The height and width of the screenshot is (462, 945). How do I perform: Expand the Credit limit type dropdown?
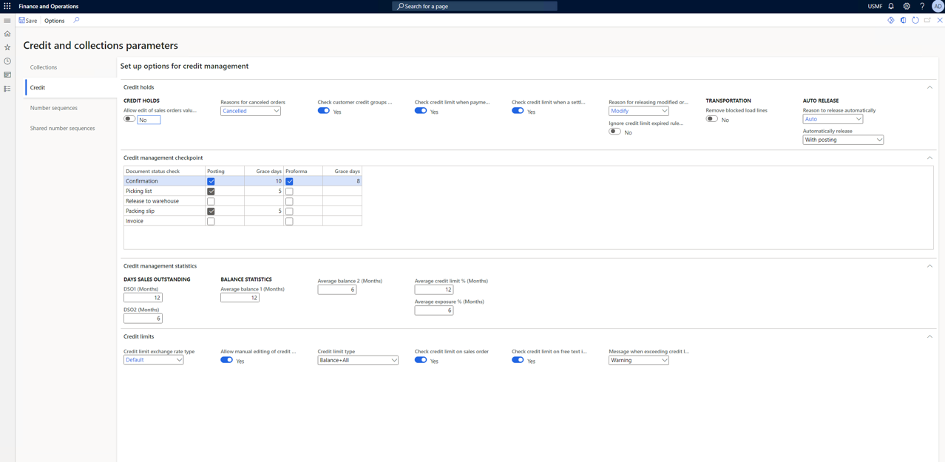pyautogui.click(x=357, y=360)
